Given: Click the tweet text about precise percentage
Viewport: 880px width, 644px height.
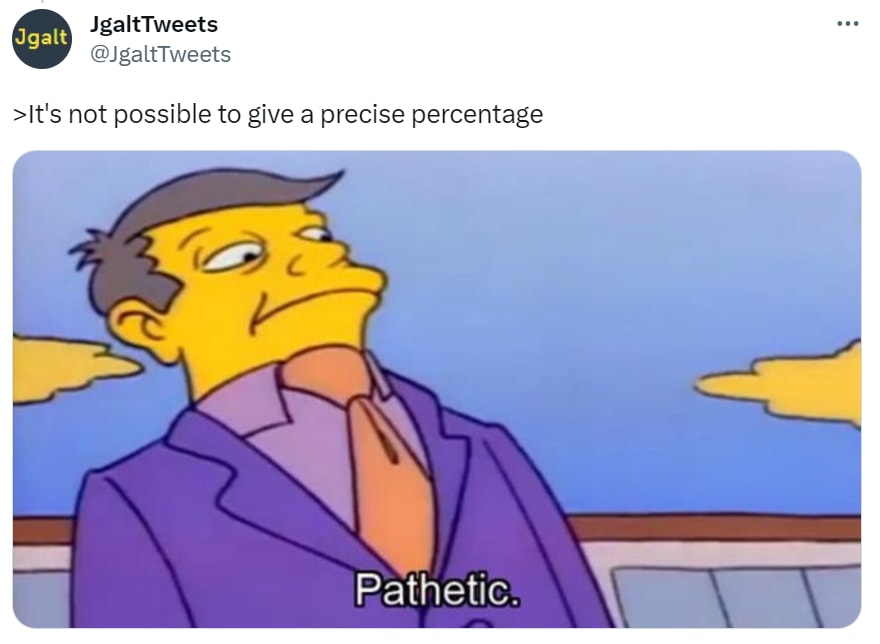Looking at the screenshot, I should point(278,115).
